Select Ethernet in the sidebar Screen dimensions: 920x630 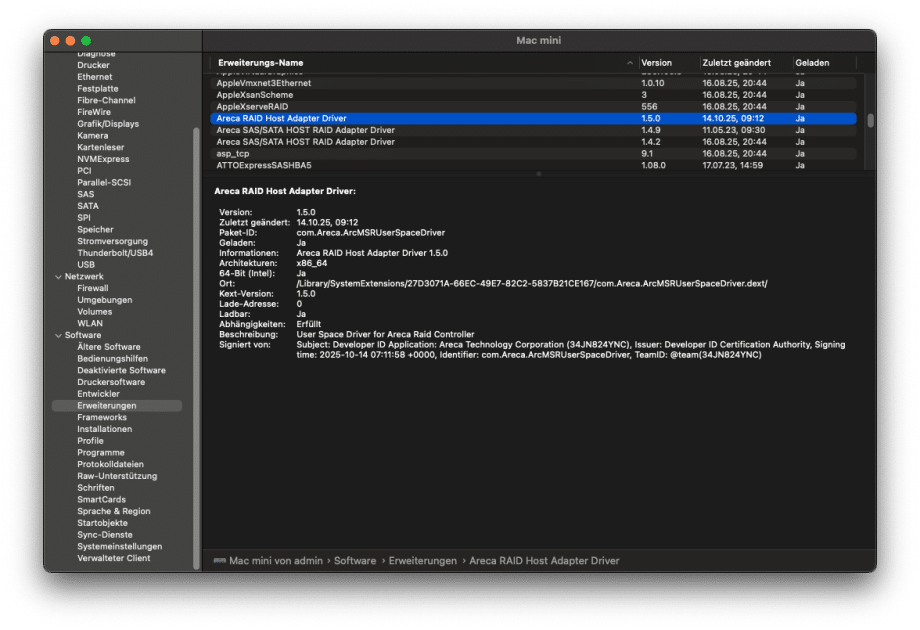94,77
